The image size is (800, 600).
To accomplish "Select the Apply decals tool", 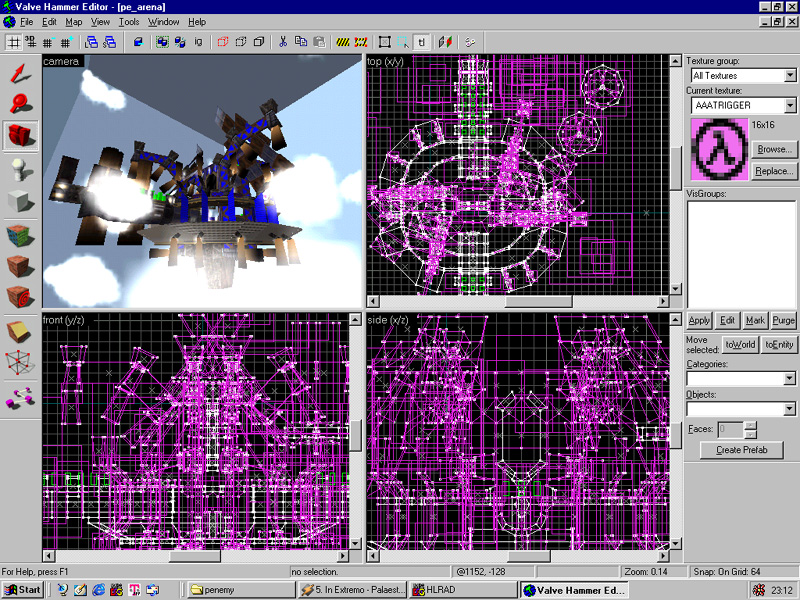I will pyautogui.click(x=19, y=297).
